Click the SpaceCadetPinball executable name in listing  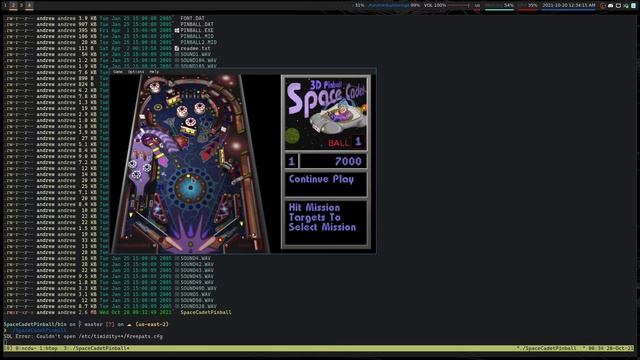tap(206, 312)
